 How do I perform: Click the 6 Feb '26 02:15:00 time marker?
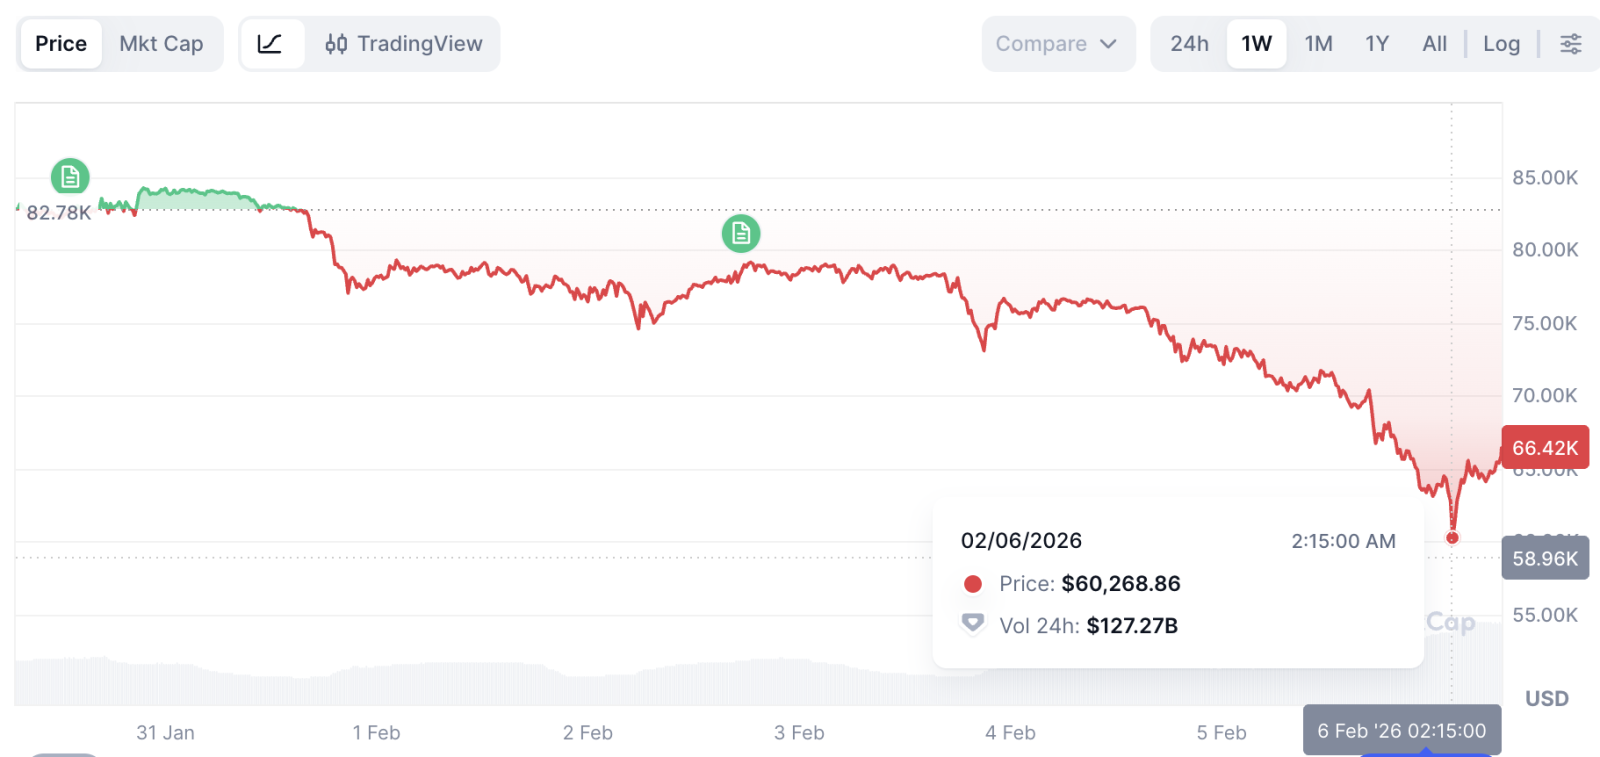tap(1401, 731)
